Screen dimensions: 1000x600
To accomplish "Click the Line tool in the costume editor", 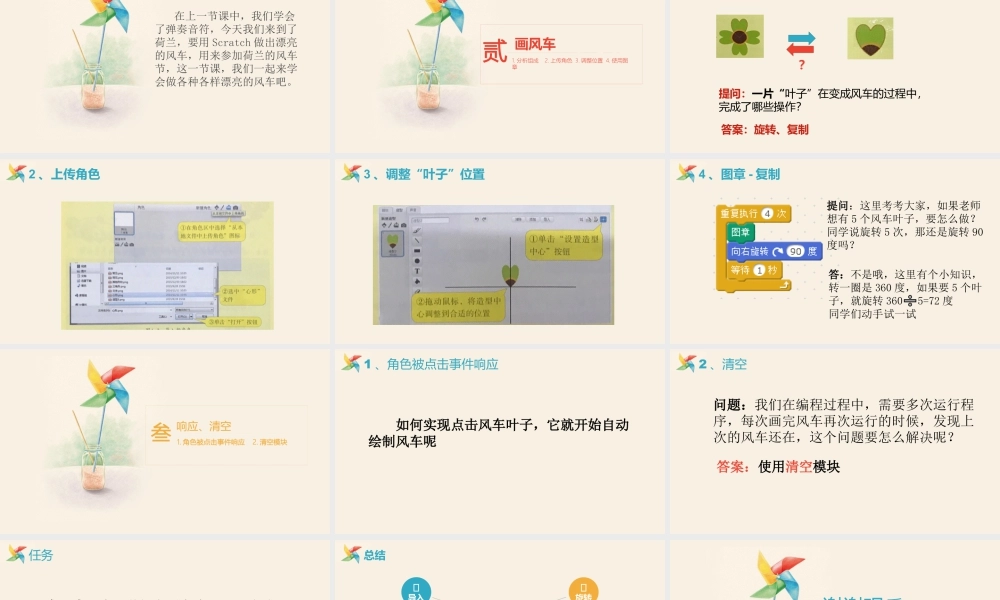I will tap(416, 240).
